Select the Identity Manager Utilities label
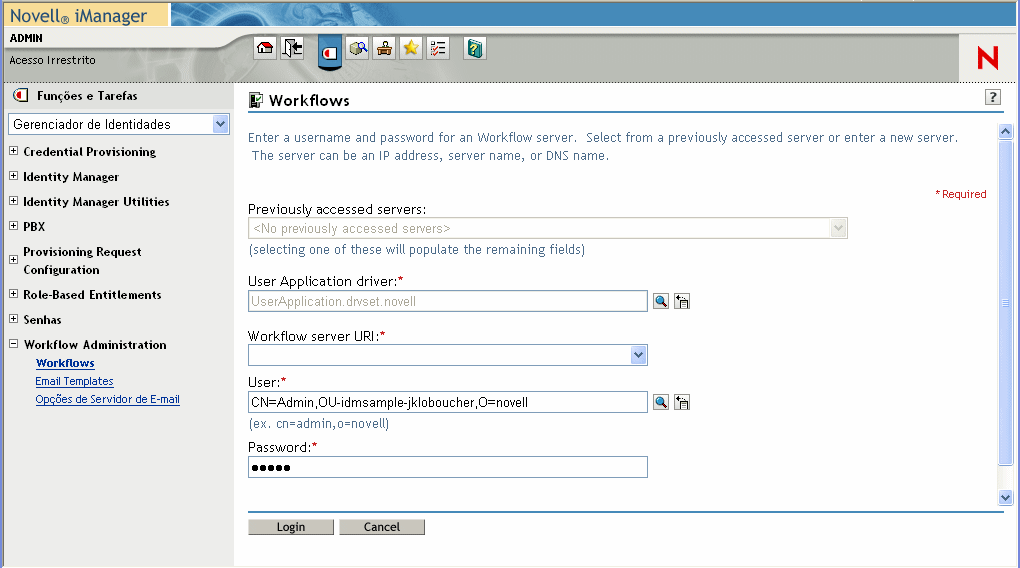 click(96, 202)
